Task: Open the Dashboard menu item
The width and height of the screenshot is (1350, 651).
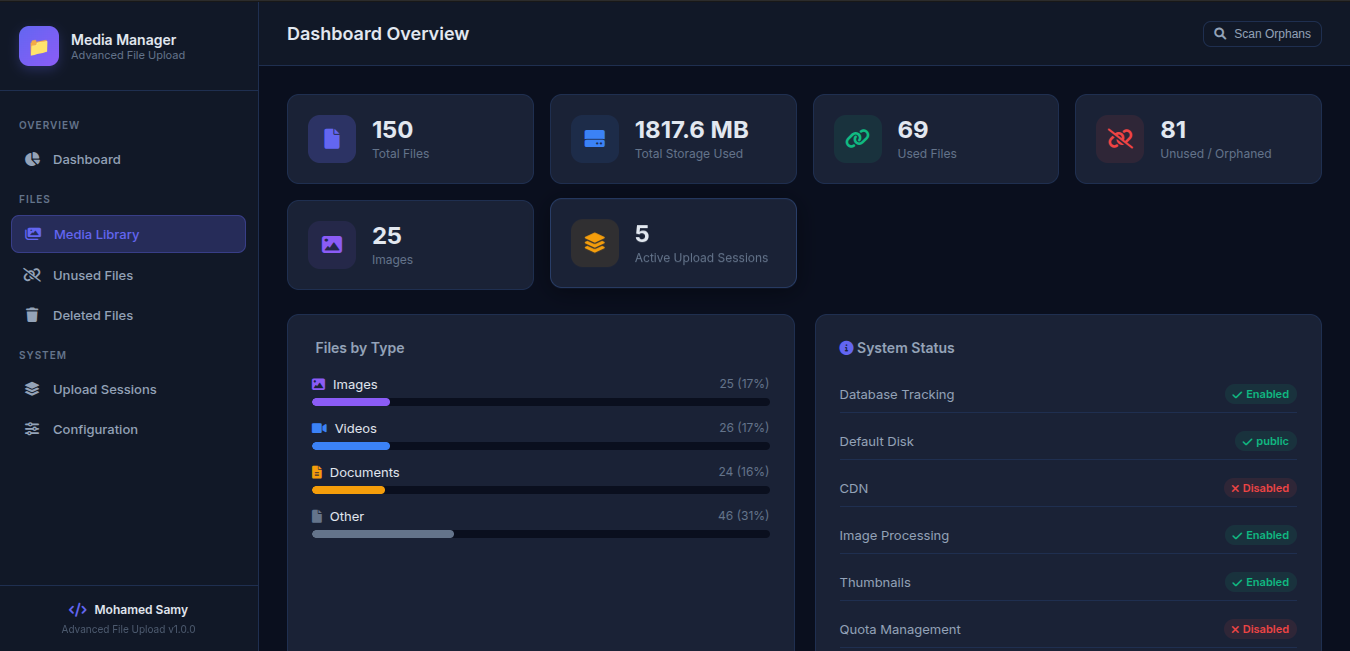Action: 128,159
